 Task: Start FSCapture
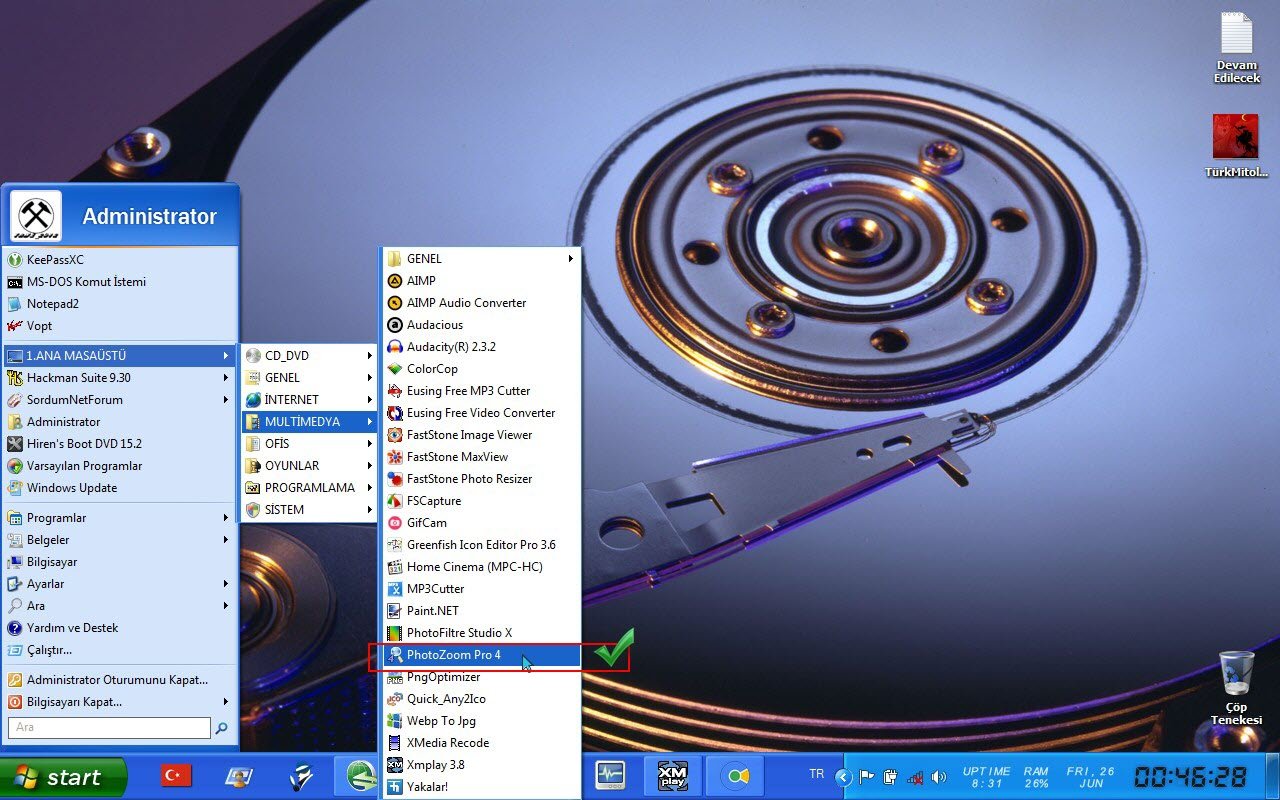click(481, 501)
